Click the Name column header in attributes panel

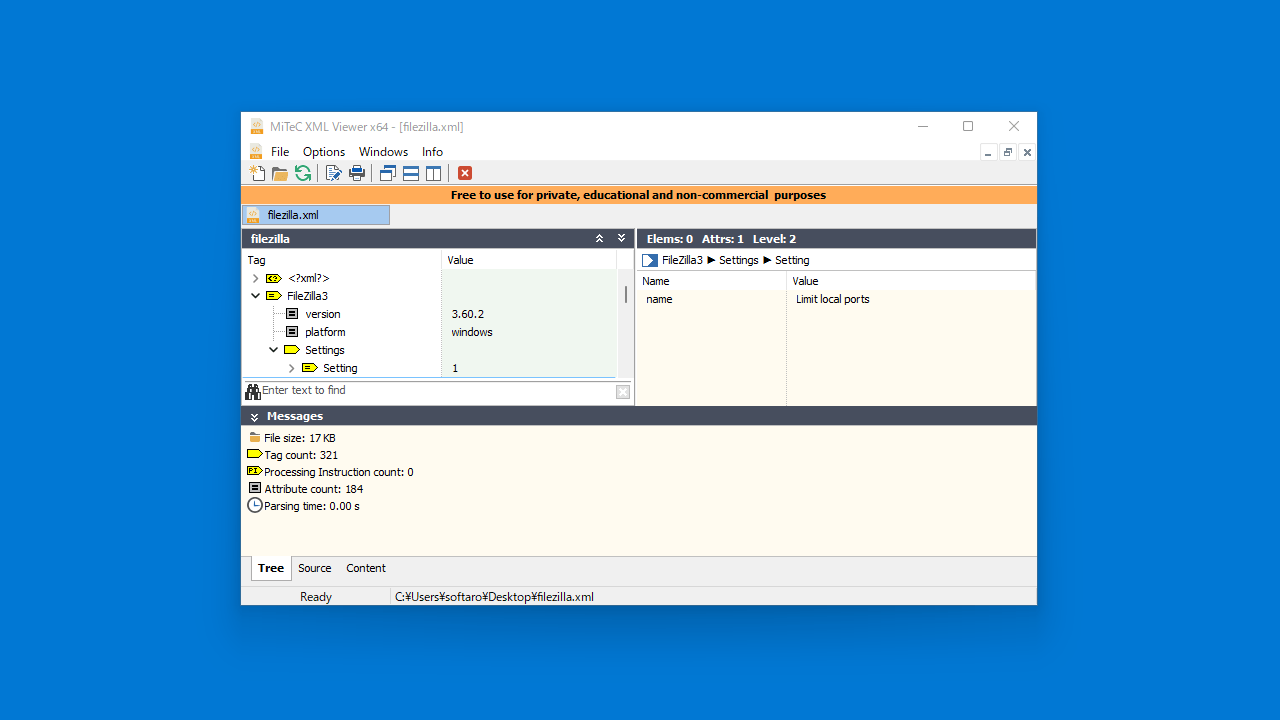click(711, 281)
